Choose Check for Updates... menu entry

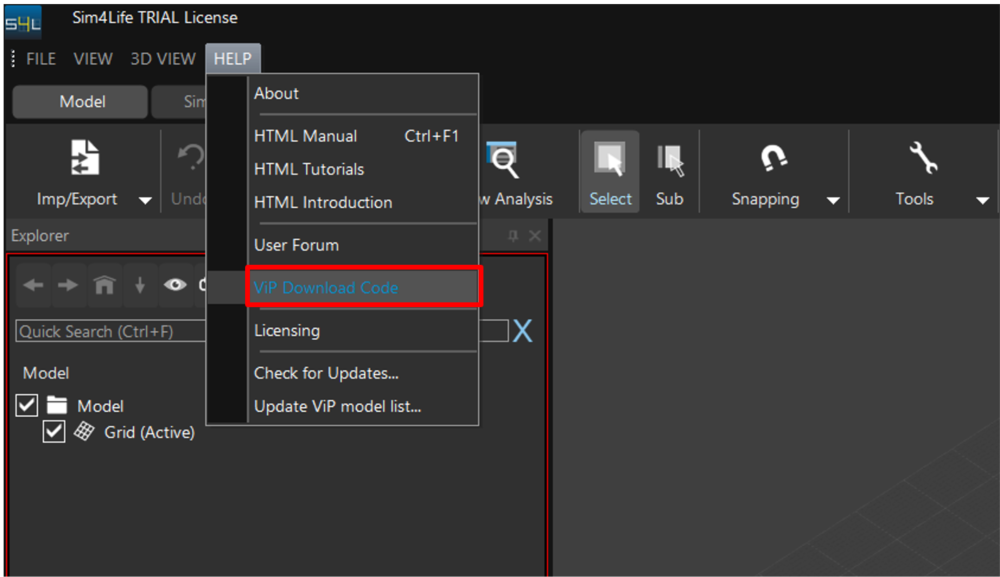(326, 373)
